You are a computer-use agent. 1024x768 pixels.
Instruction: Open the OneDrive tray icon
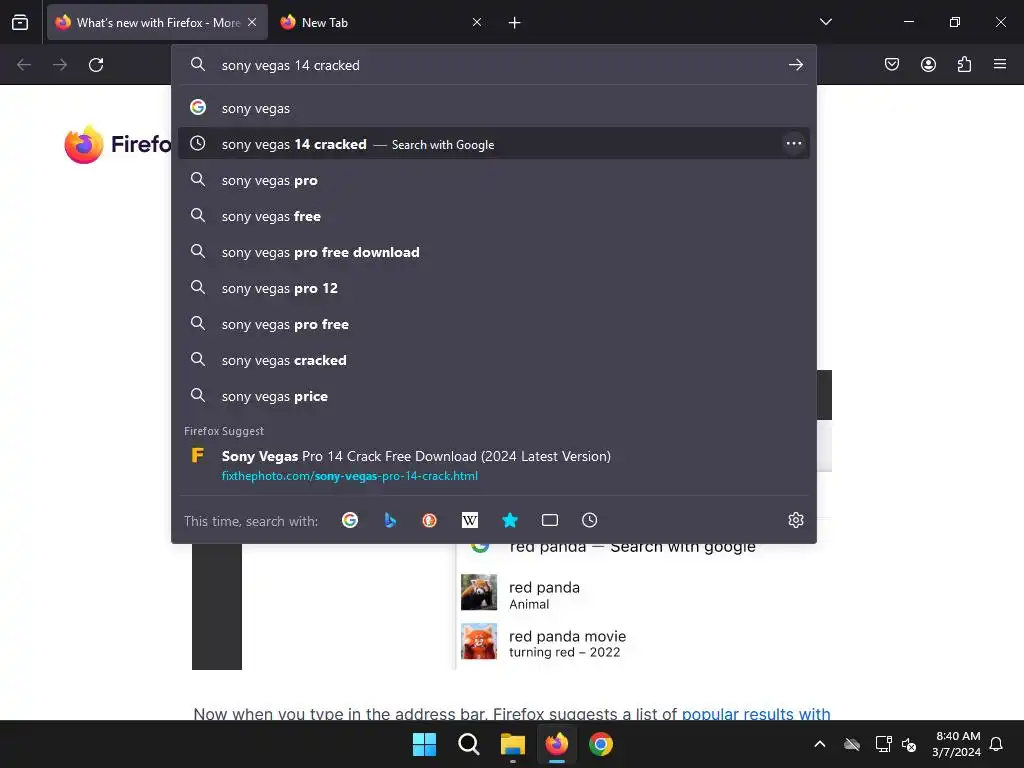pos(852,744)
